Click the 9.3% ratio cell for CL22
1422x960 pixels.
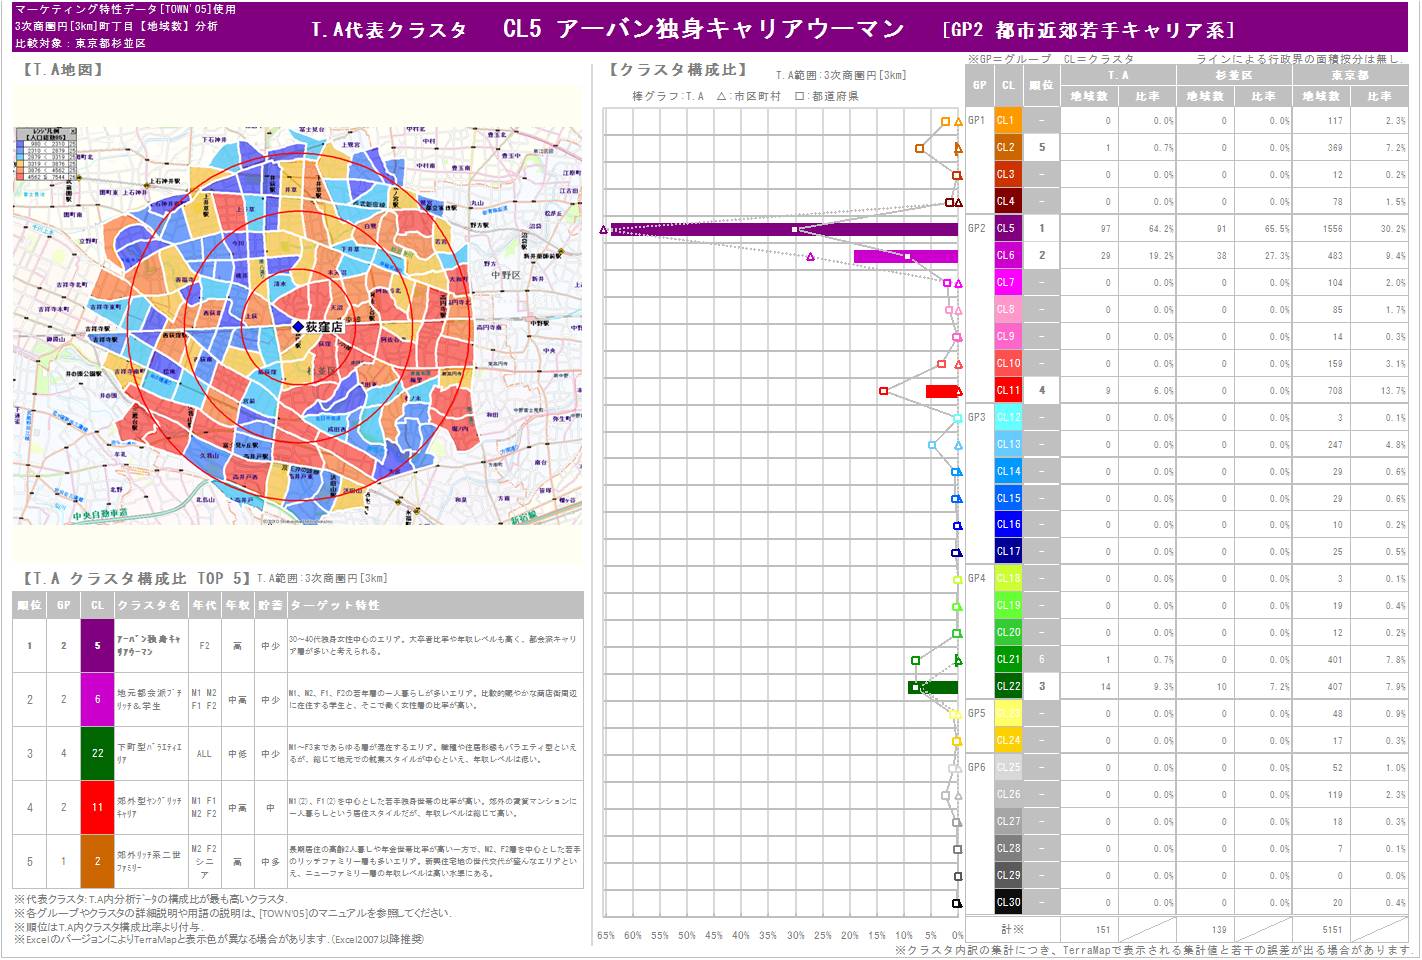[x=1146, y=687]
